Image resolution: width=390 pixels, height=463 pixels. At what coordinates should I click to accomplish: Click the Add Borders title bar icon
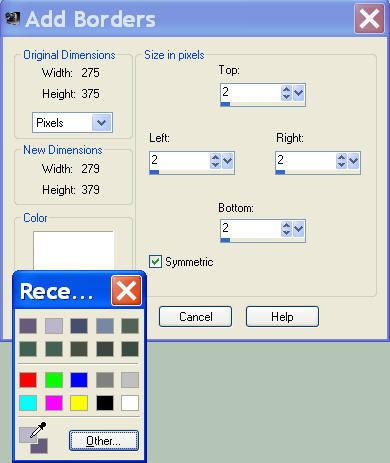(x=13, y=19)
